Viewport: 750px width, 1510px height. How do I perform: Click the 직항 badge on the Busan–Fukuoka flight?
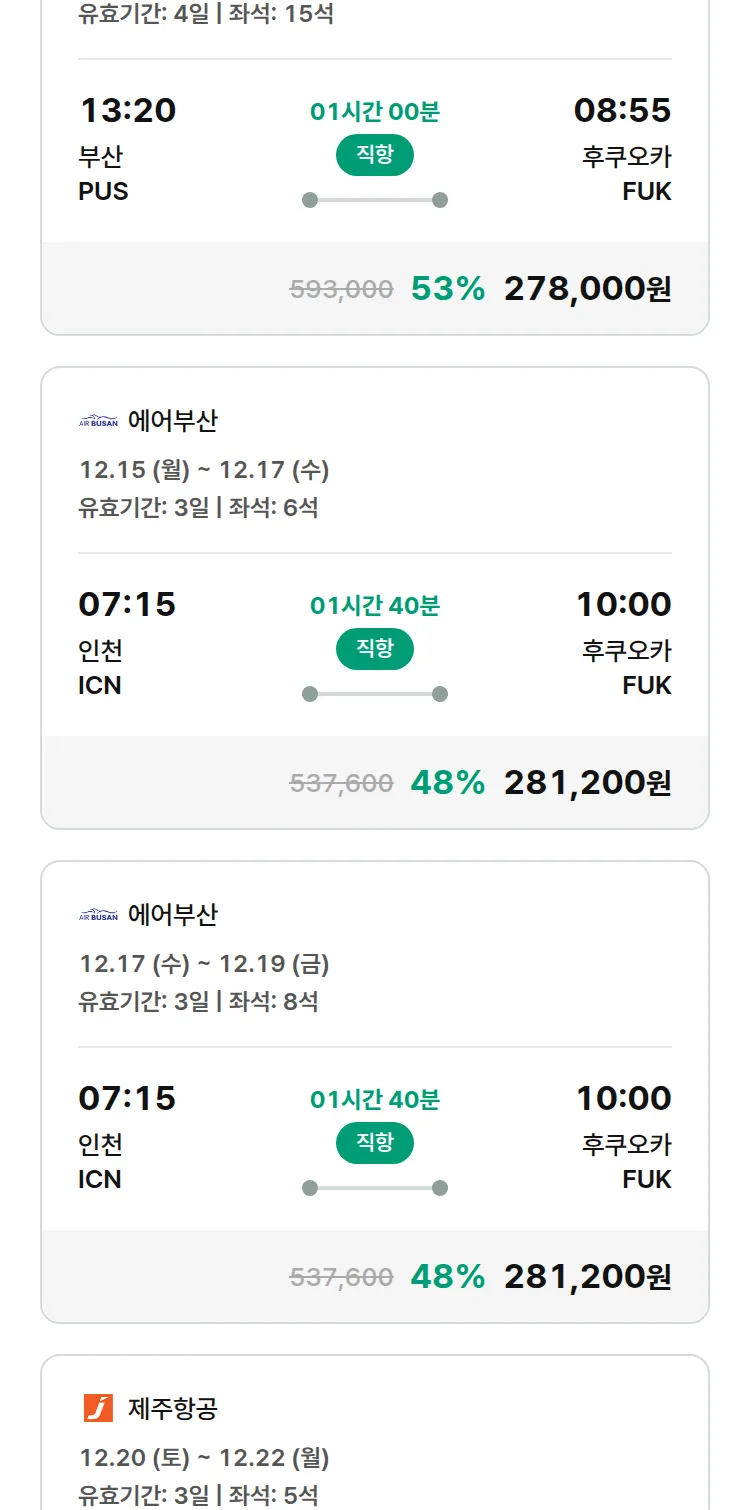[374, 155]
